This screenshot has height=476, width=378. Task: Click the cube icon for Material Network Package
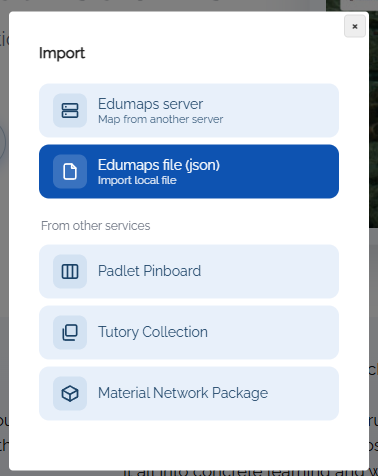pos(70,393)
